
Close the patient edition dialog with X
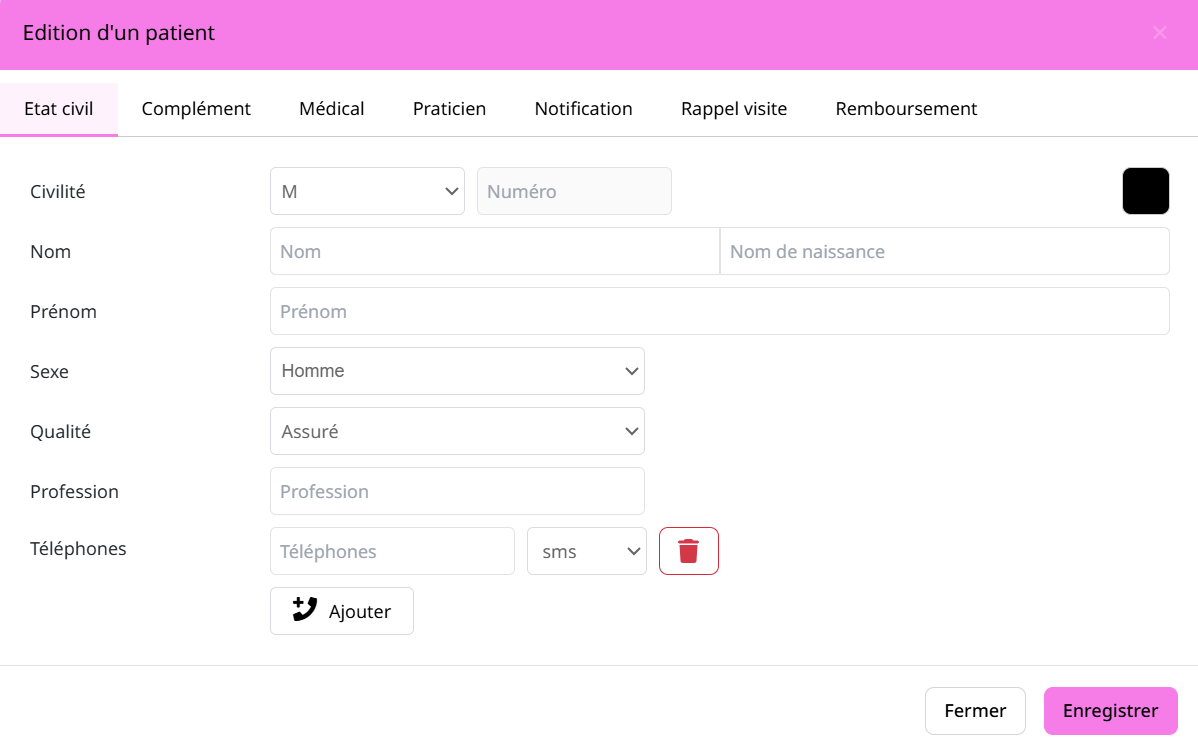(1159, 33)
